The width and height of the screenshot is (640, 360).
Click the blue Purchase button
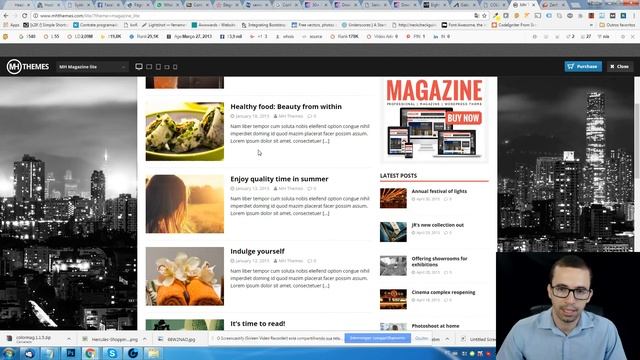click(583, 66)
